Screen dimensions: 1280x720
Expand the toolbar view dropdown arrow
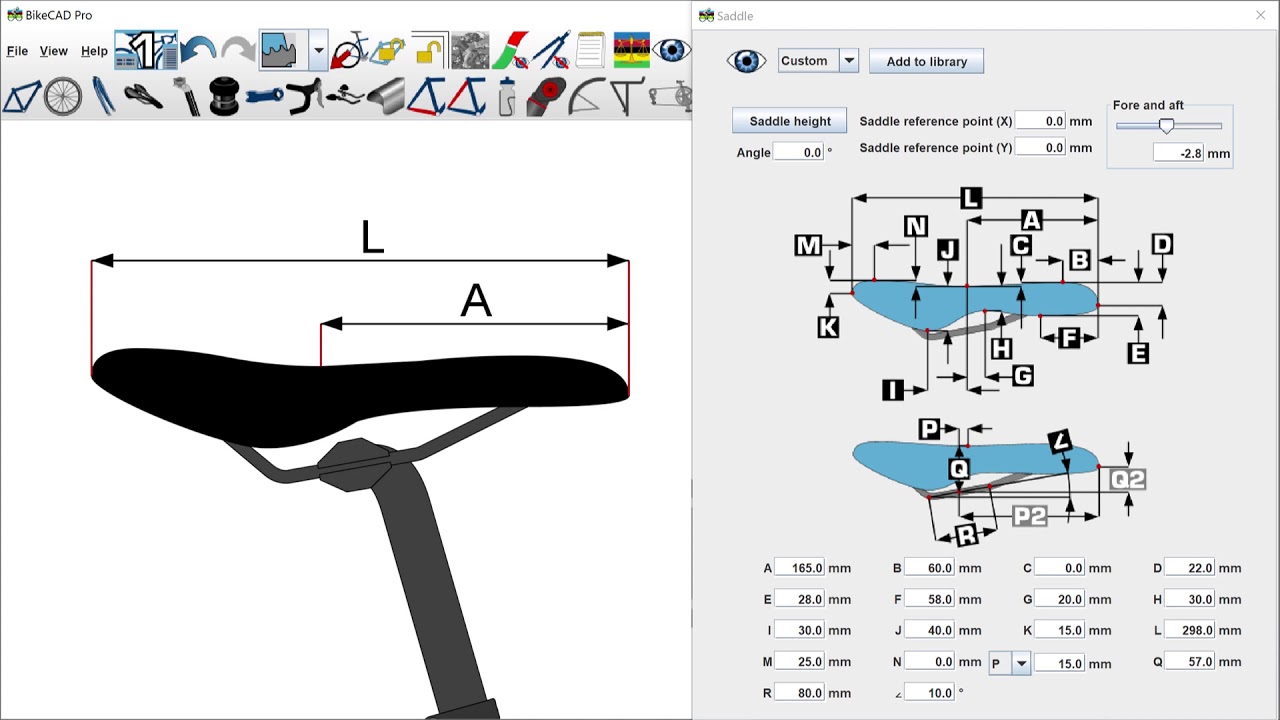point(318,50)
